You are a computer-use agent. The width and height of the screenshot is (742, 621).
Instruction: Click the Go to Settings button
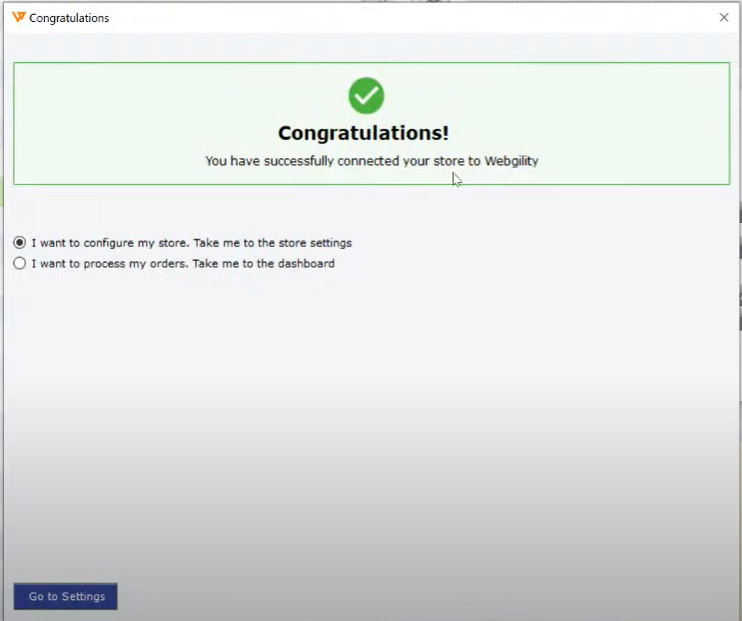tap(65, 596)
